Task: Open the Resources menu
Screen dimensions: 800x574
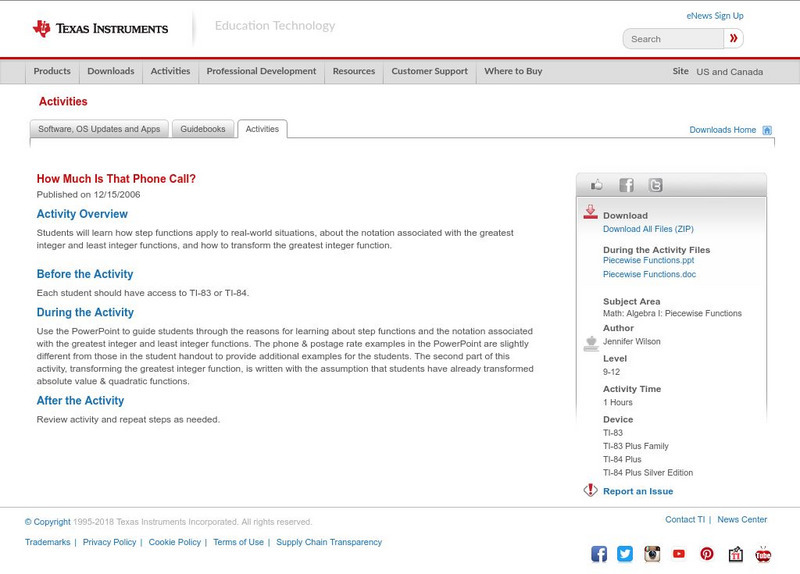Action: point(354,71)
